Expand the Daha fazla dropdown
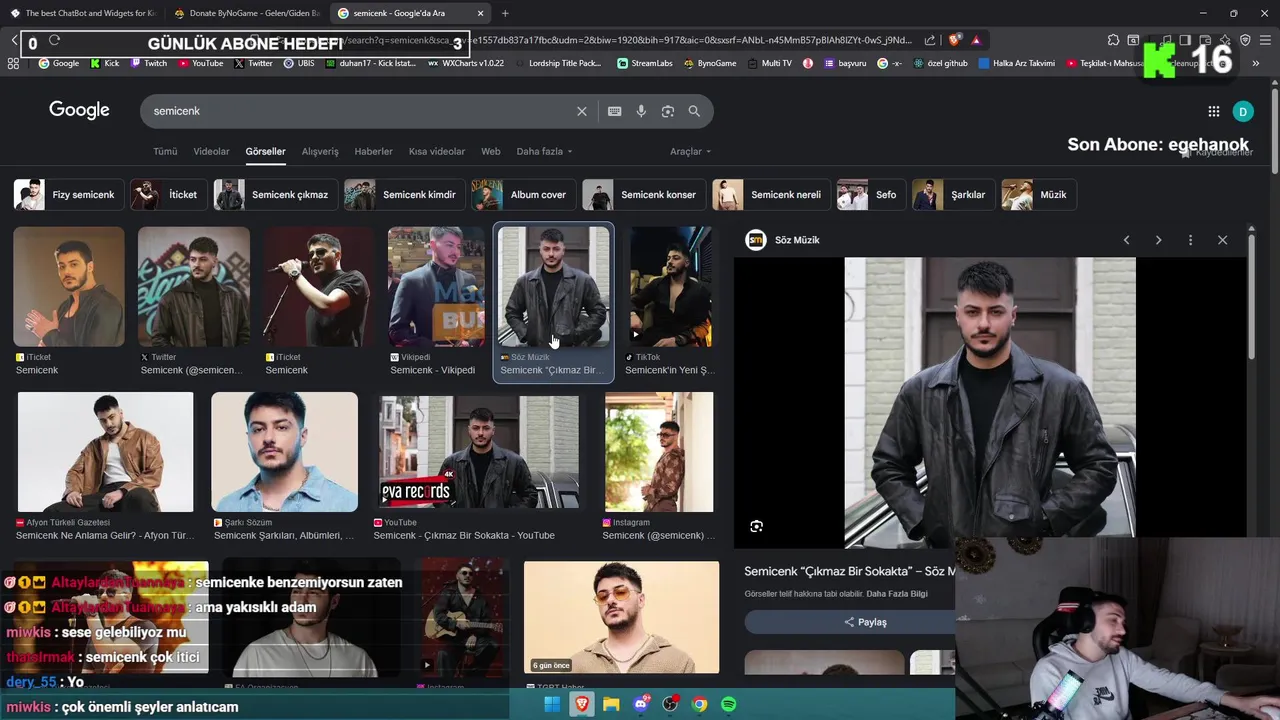Image resolution: width=1280 pixels, height=720 pixels. coord(544,151)
